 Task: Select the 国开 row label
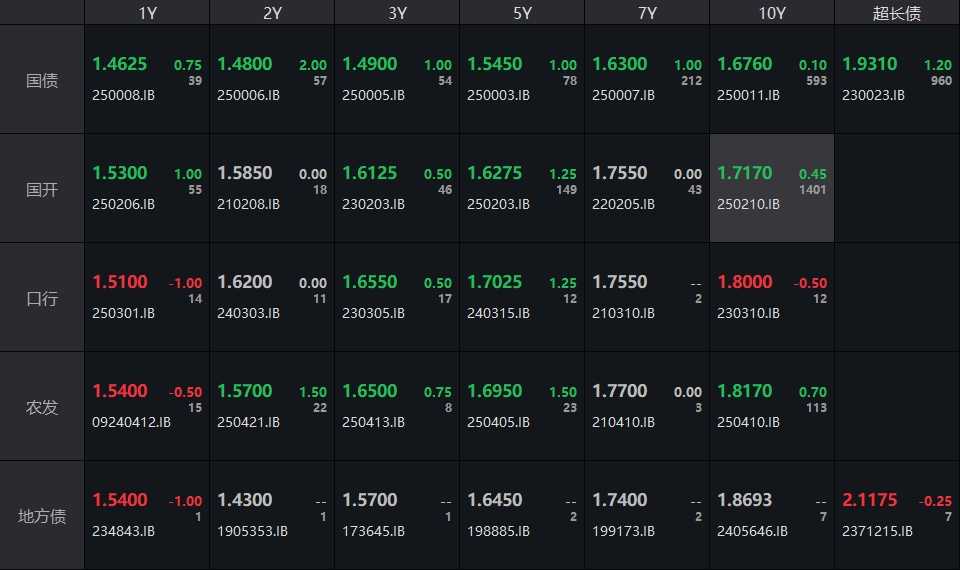42,189
